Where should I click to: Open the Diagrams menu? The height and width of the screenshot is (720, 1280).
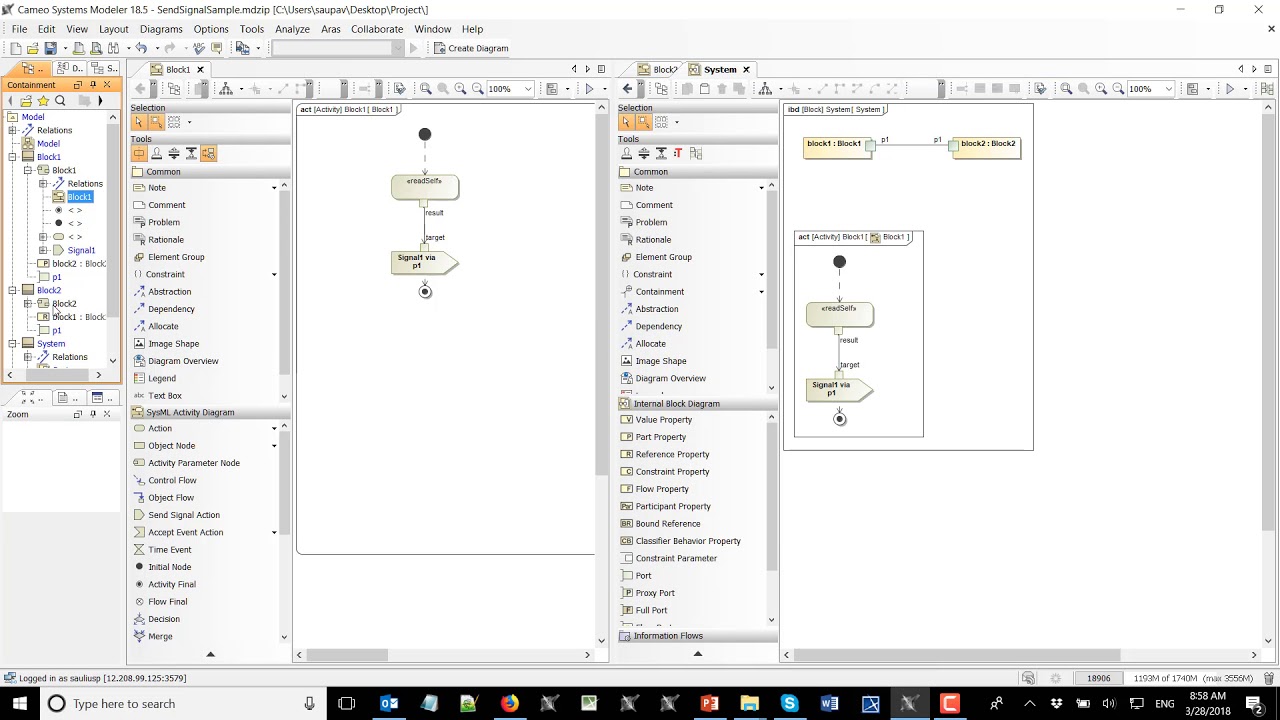pos(161,29)
